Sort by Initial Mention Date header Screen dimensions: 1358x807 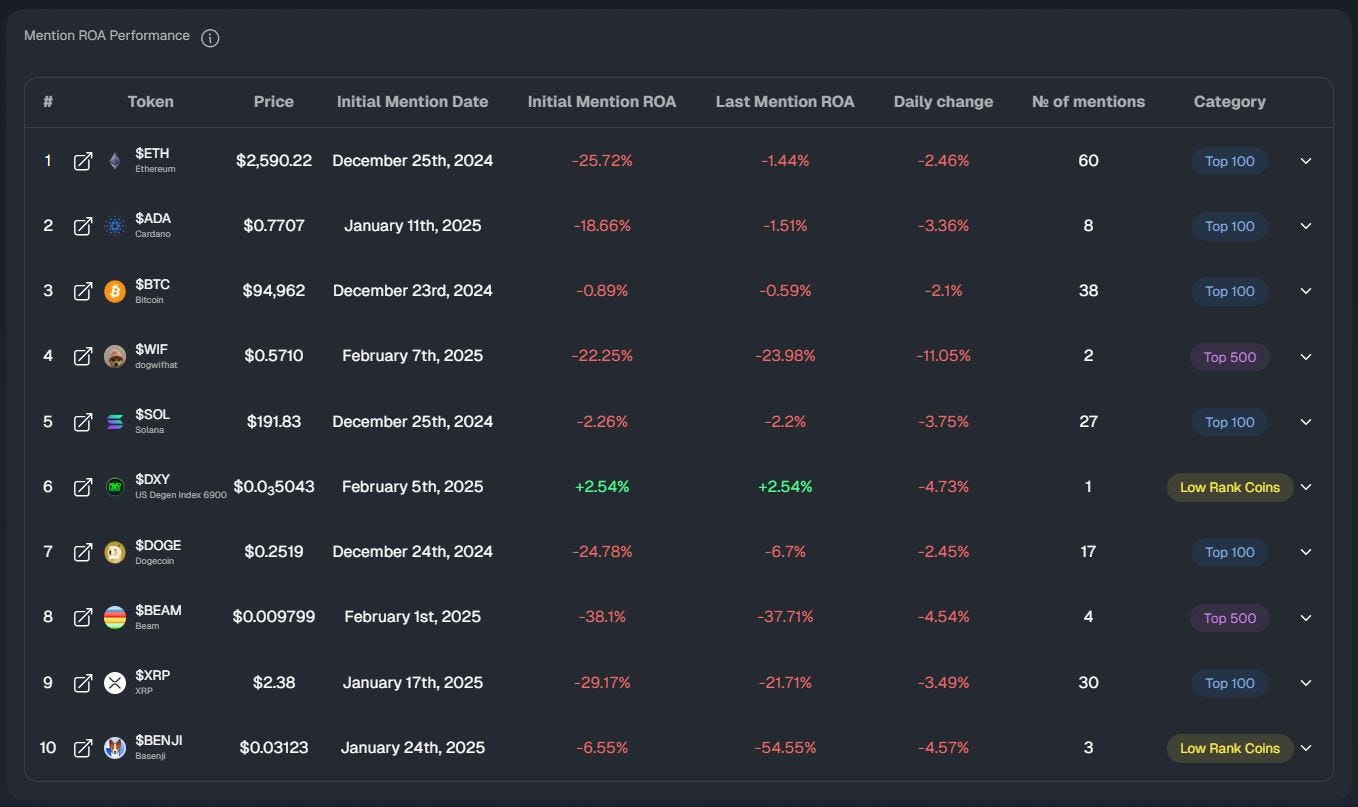point(412,101)
